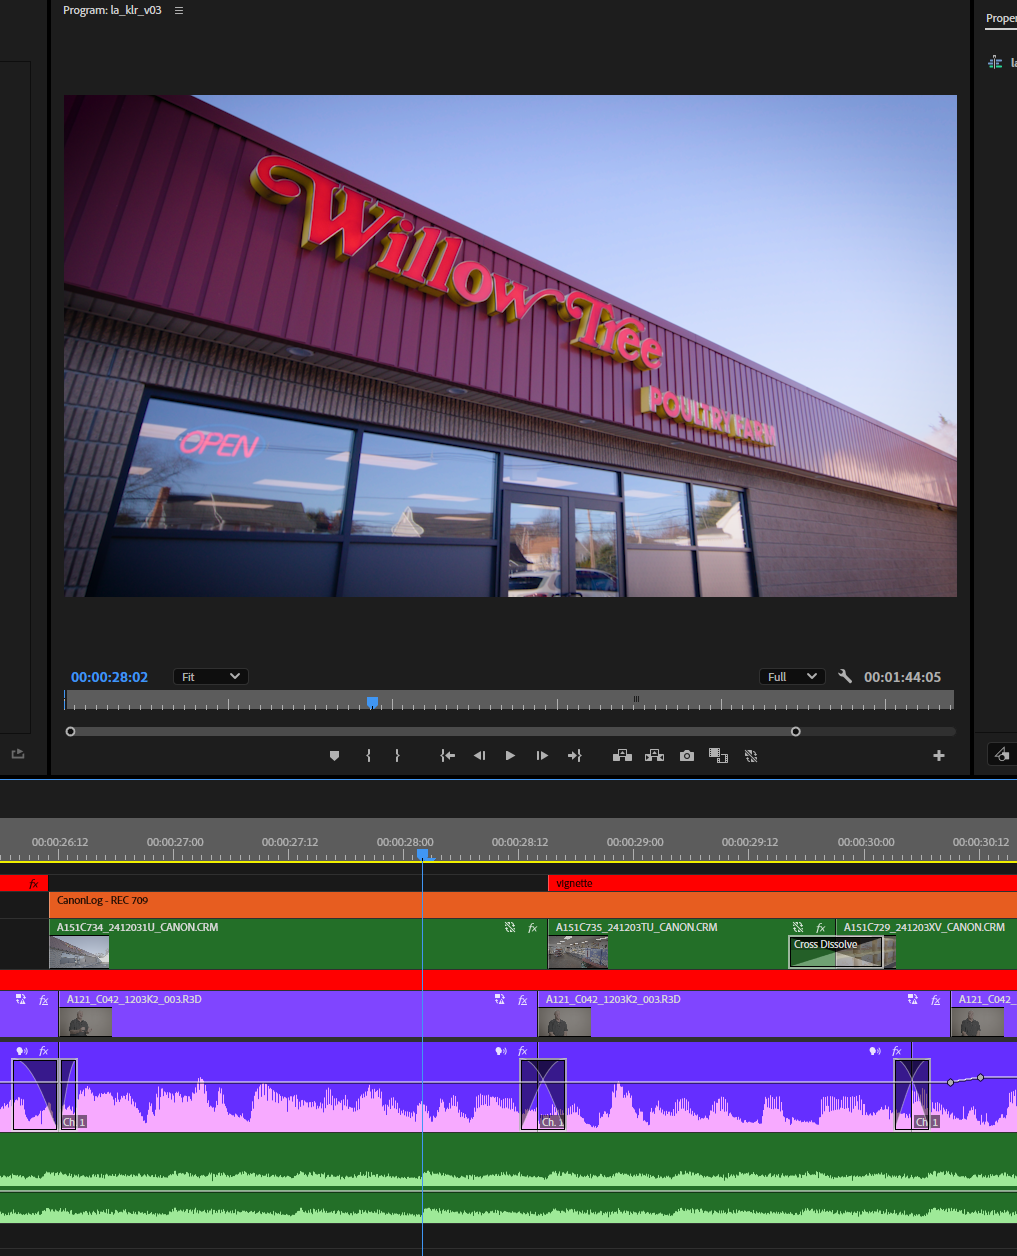
Task: Open the Fit zoom level dropdown
Action: [210, 677]
